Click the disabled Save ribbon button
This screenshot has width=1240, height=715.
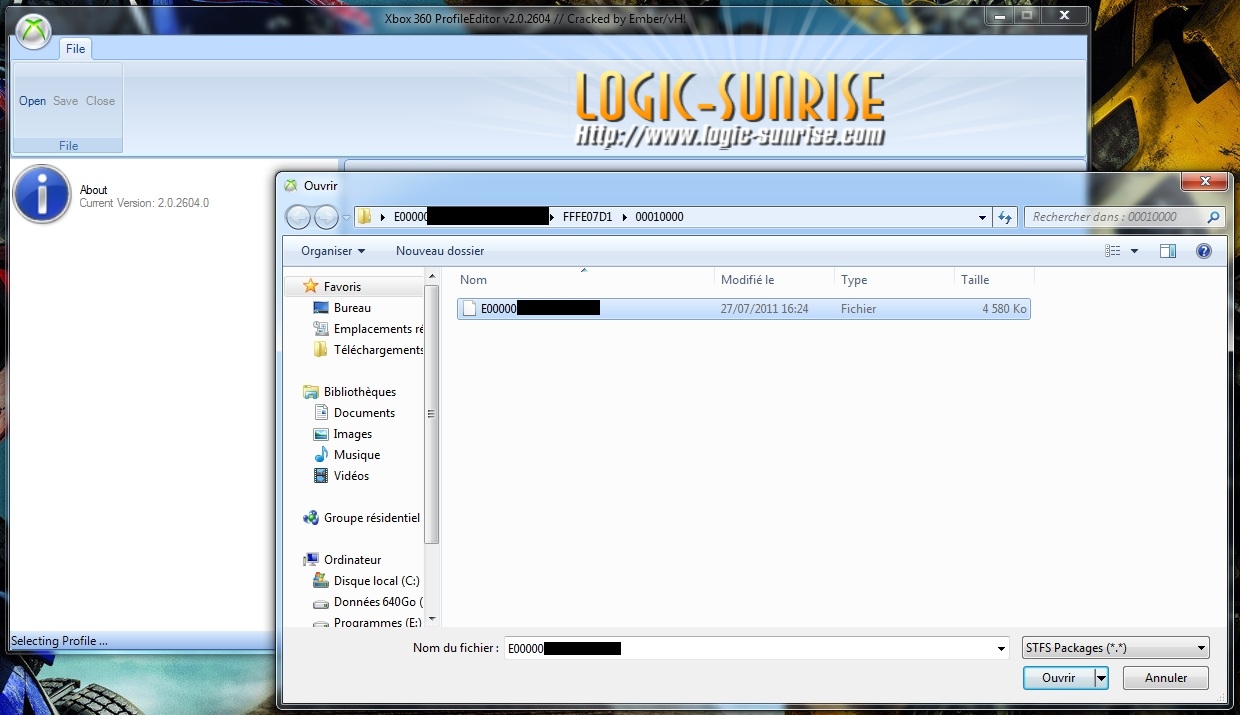pyautogui.click(x=66, y=101)
